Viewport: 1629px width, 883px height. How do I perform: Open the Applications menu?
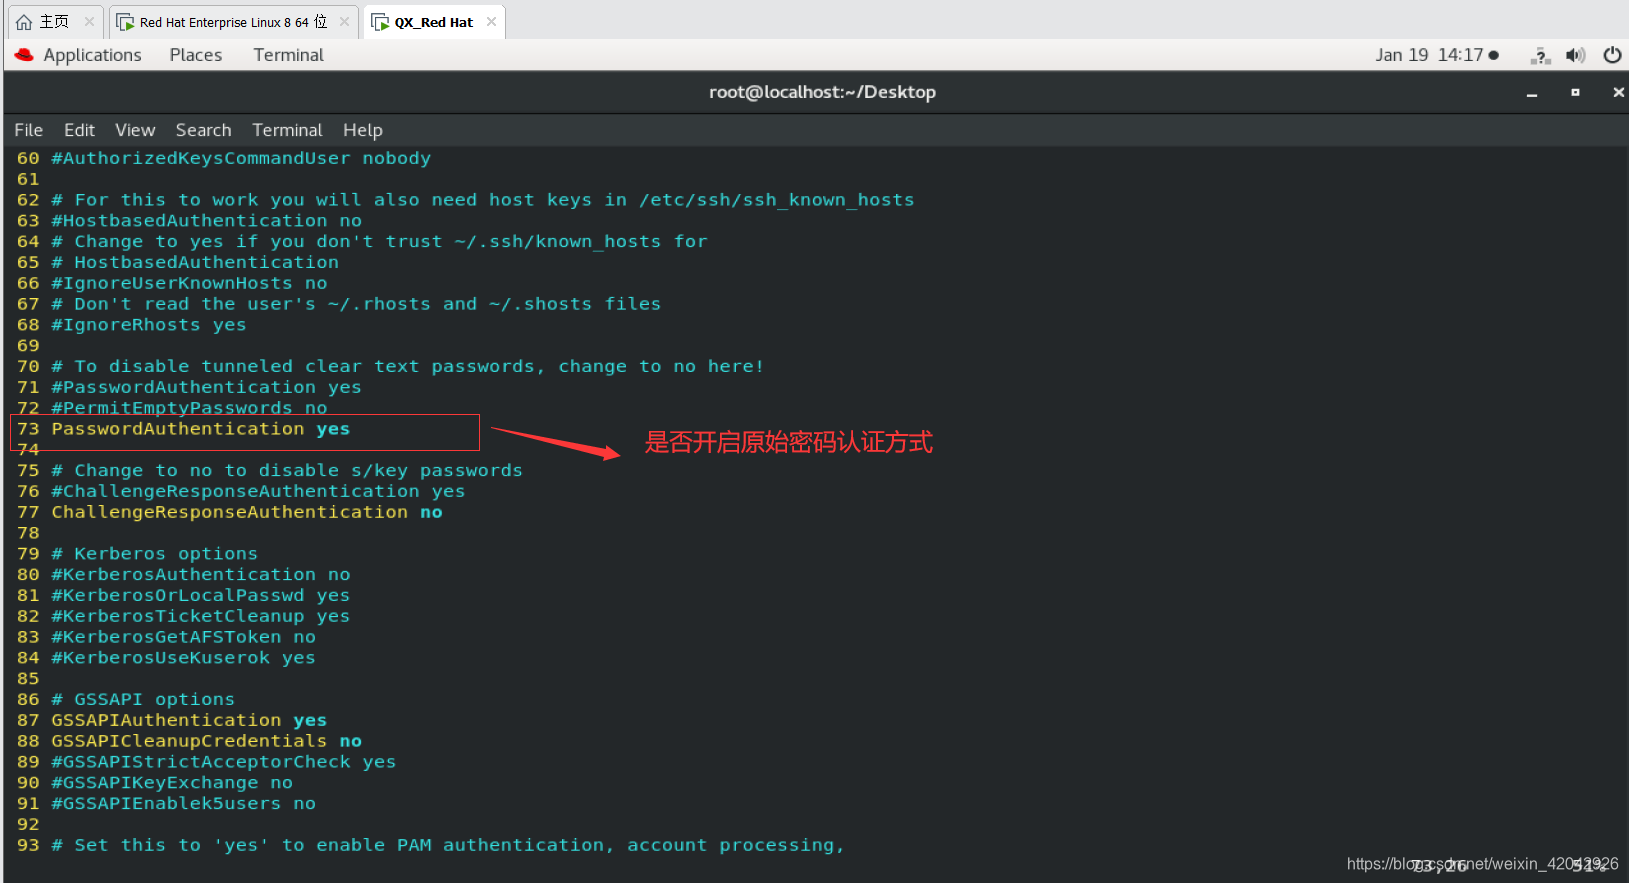pyautogui.click(x=92, y=55)
